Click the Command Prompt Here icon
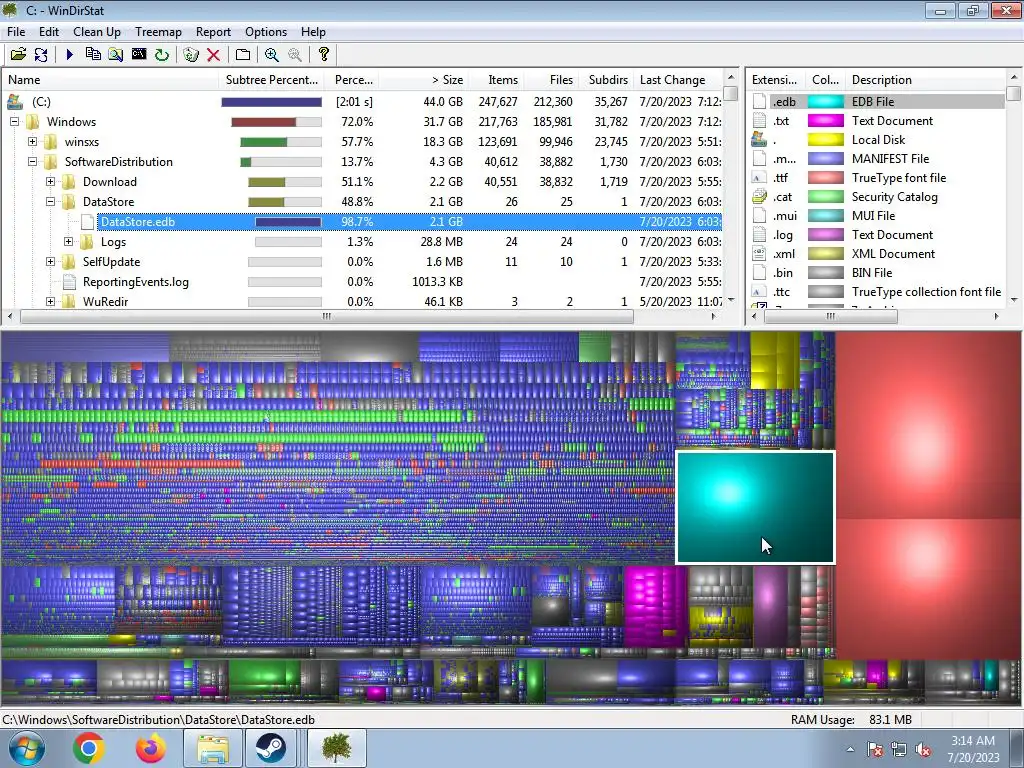Image resolution: width=1024 pixels, height=768 pixels. 138,55
